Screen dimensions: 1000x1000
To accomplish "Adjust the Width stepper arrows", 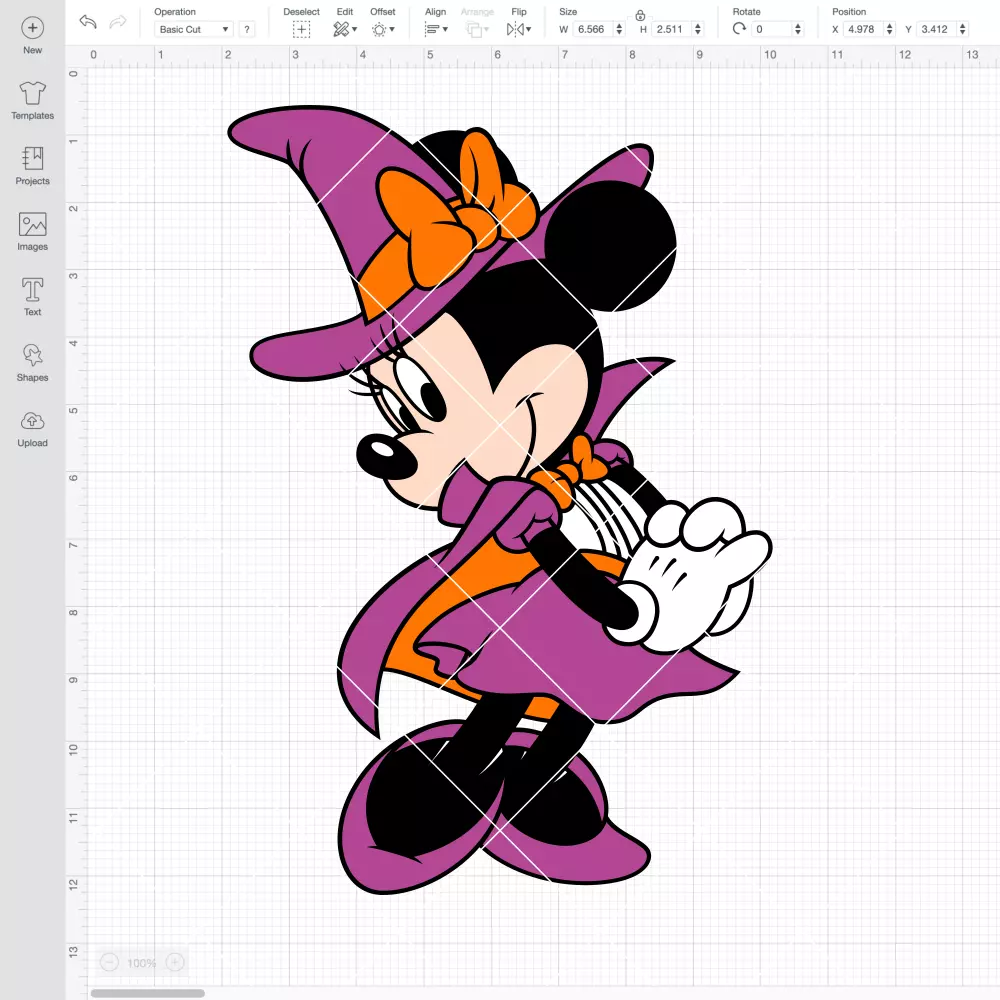I will tap(619, 29).
